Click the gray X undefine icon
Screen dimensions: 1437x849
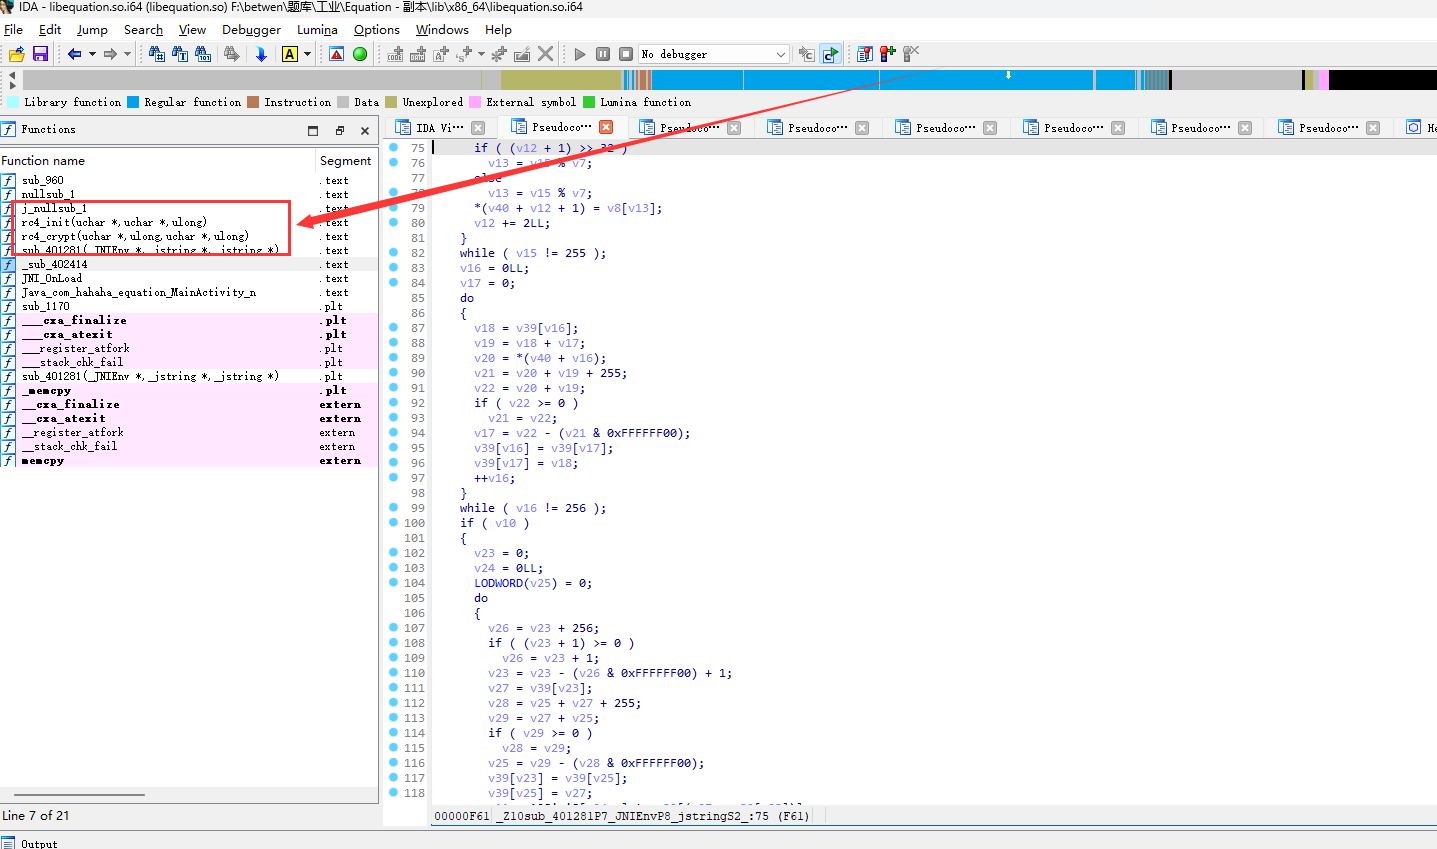[545, 54]
